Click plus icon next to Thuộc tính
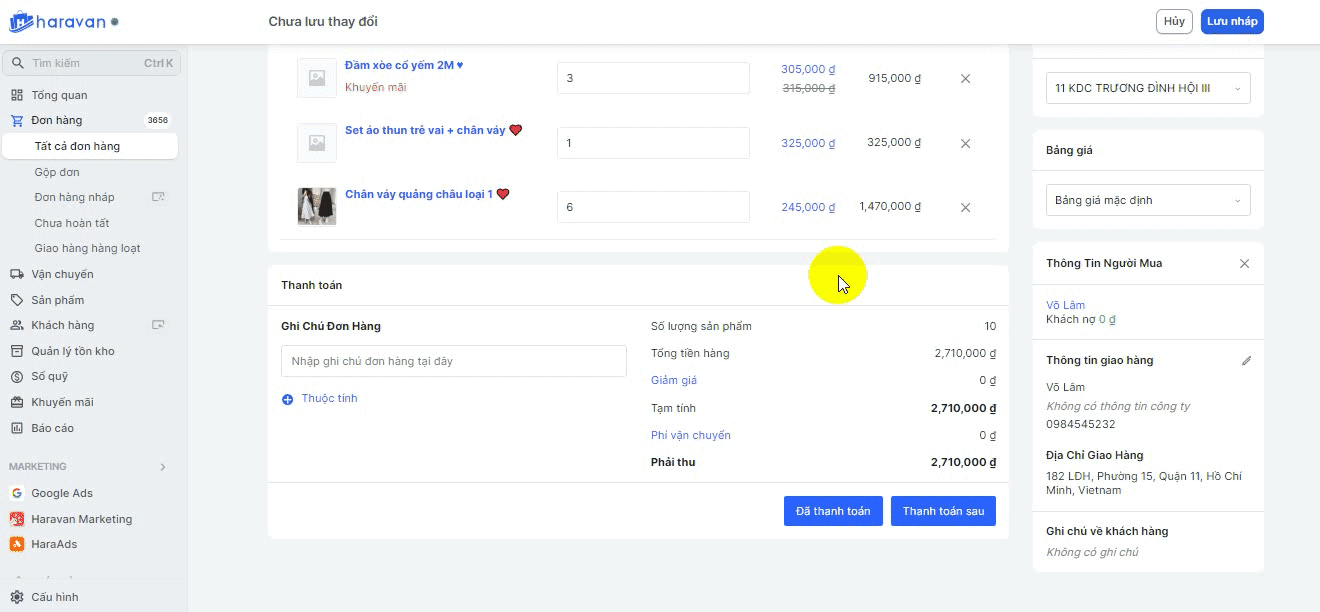 (288, 399)
